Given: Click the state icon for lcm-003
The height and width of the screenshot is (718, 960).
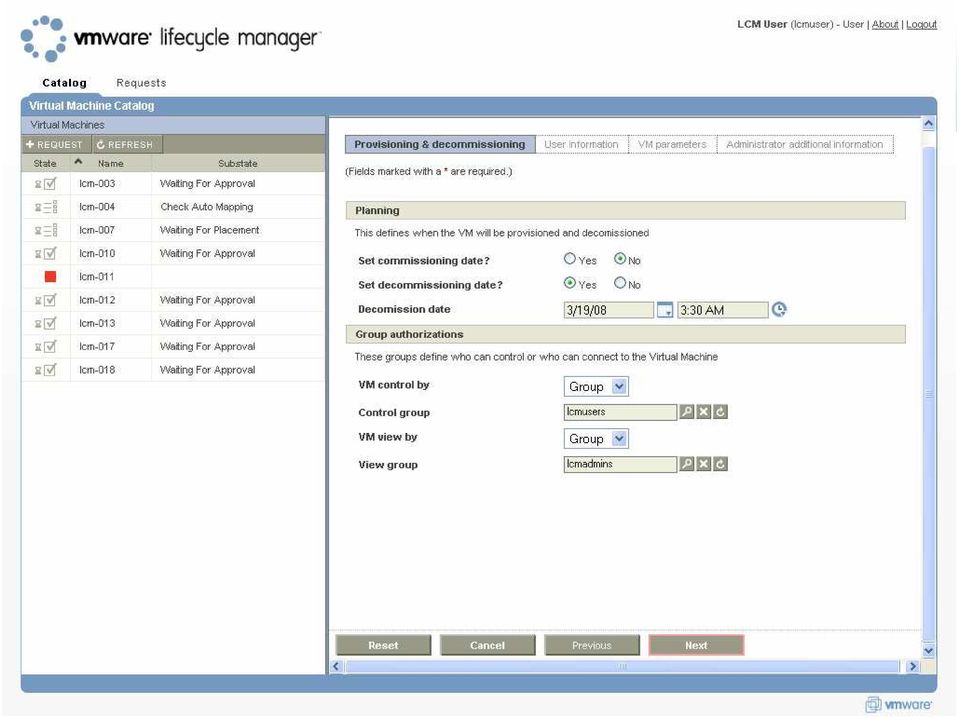Looking at the screenshot, I should pyautogui.click(x=46, y=184).
